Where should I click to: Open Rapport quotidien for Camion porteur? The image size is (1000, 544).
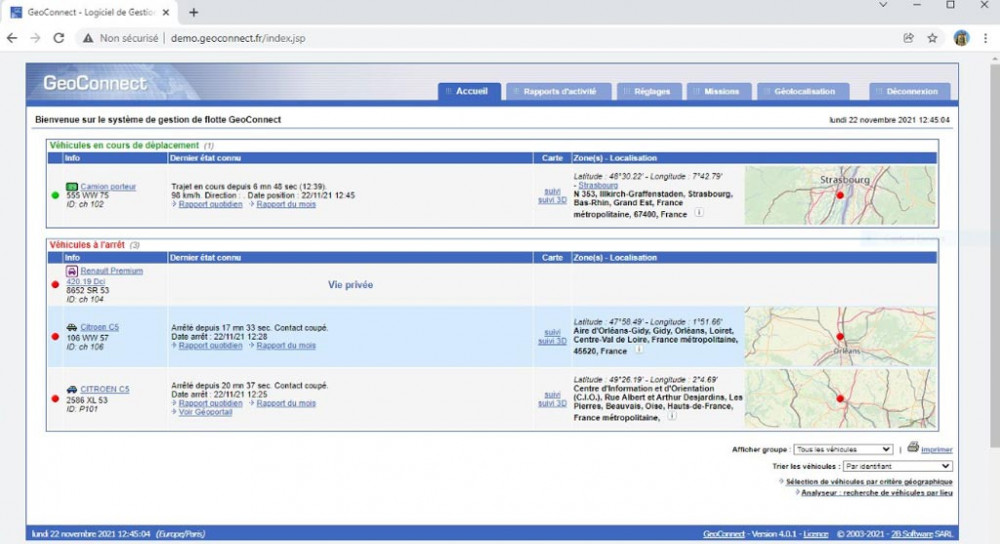tap(210, 204)
